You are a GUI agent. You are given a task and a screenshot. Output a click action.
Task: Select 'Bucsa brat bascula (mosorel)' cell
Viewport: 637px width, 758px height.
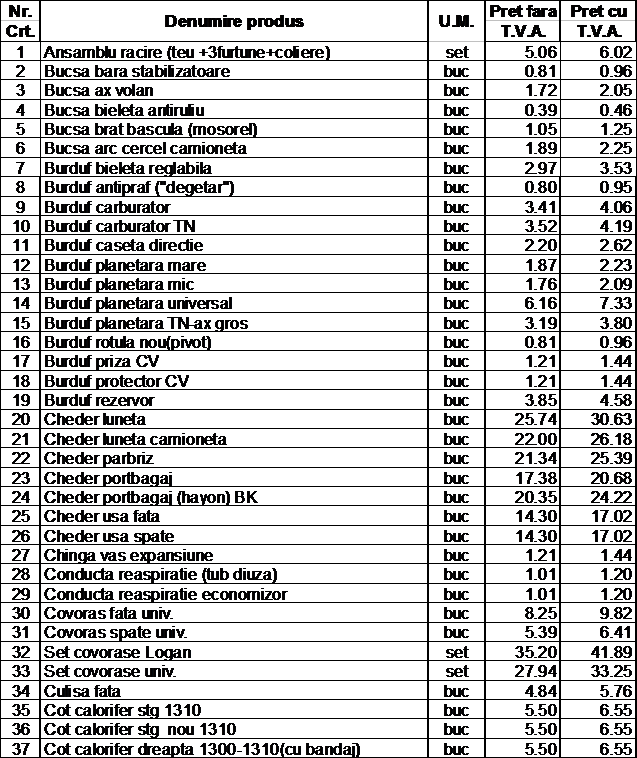[234, 129]
